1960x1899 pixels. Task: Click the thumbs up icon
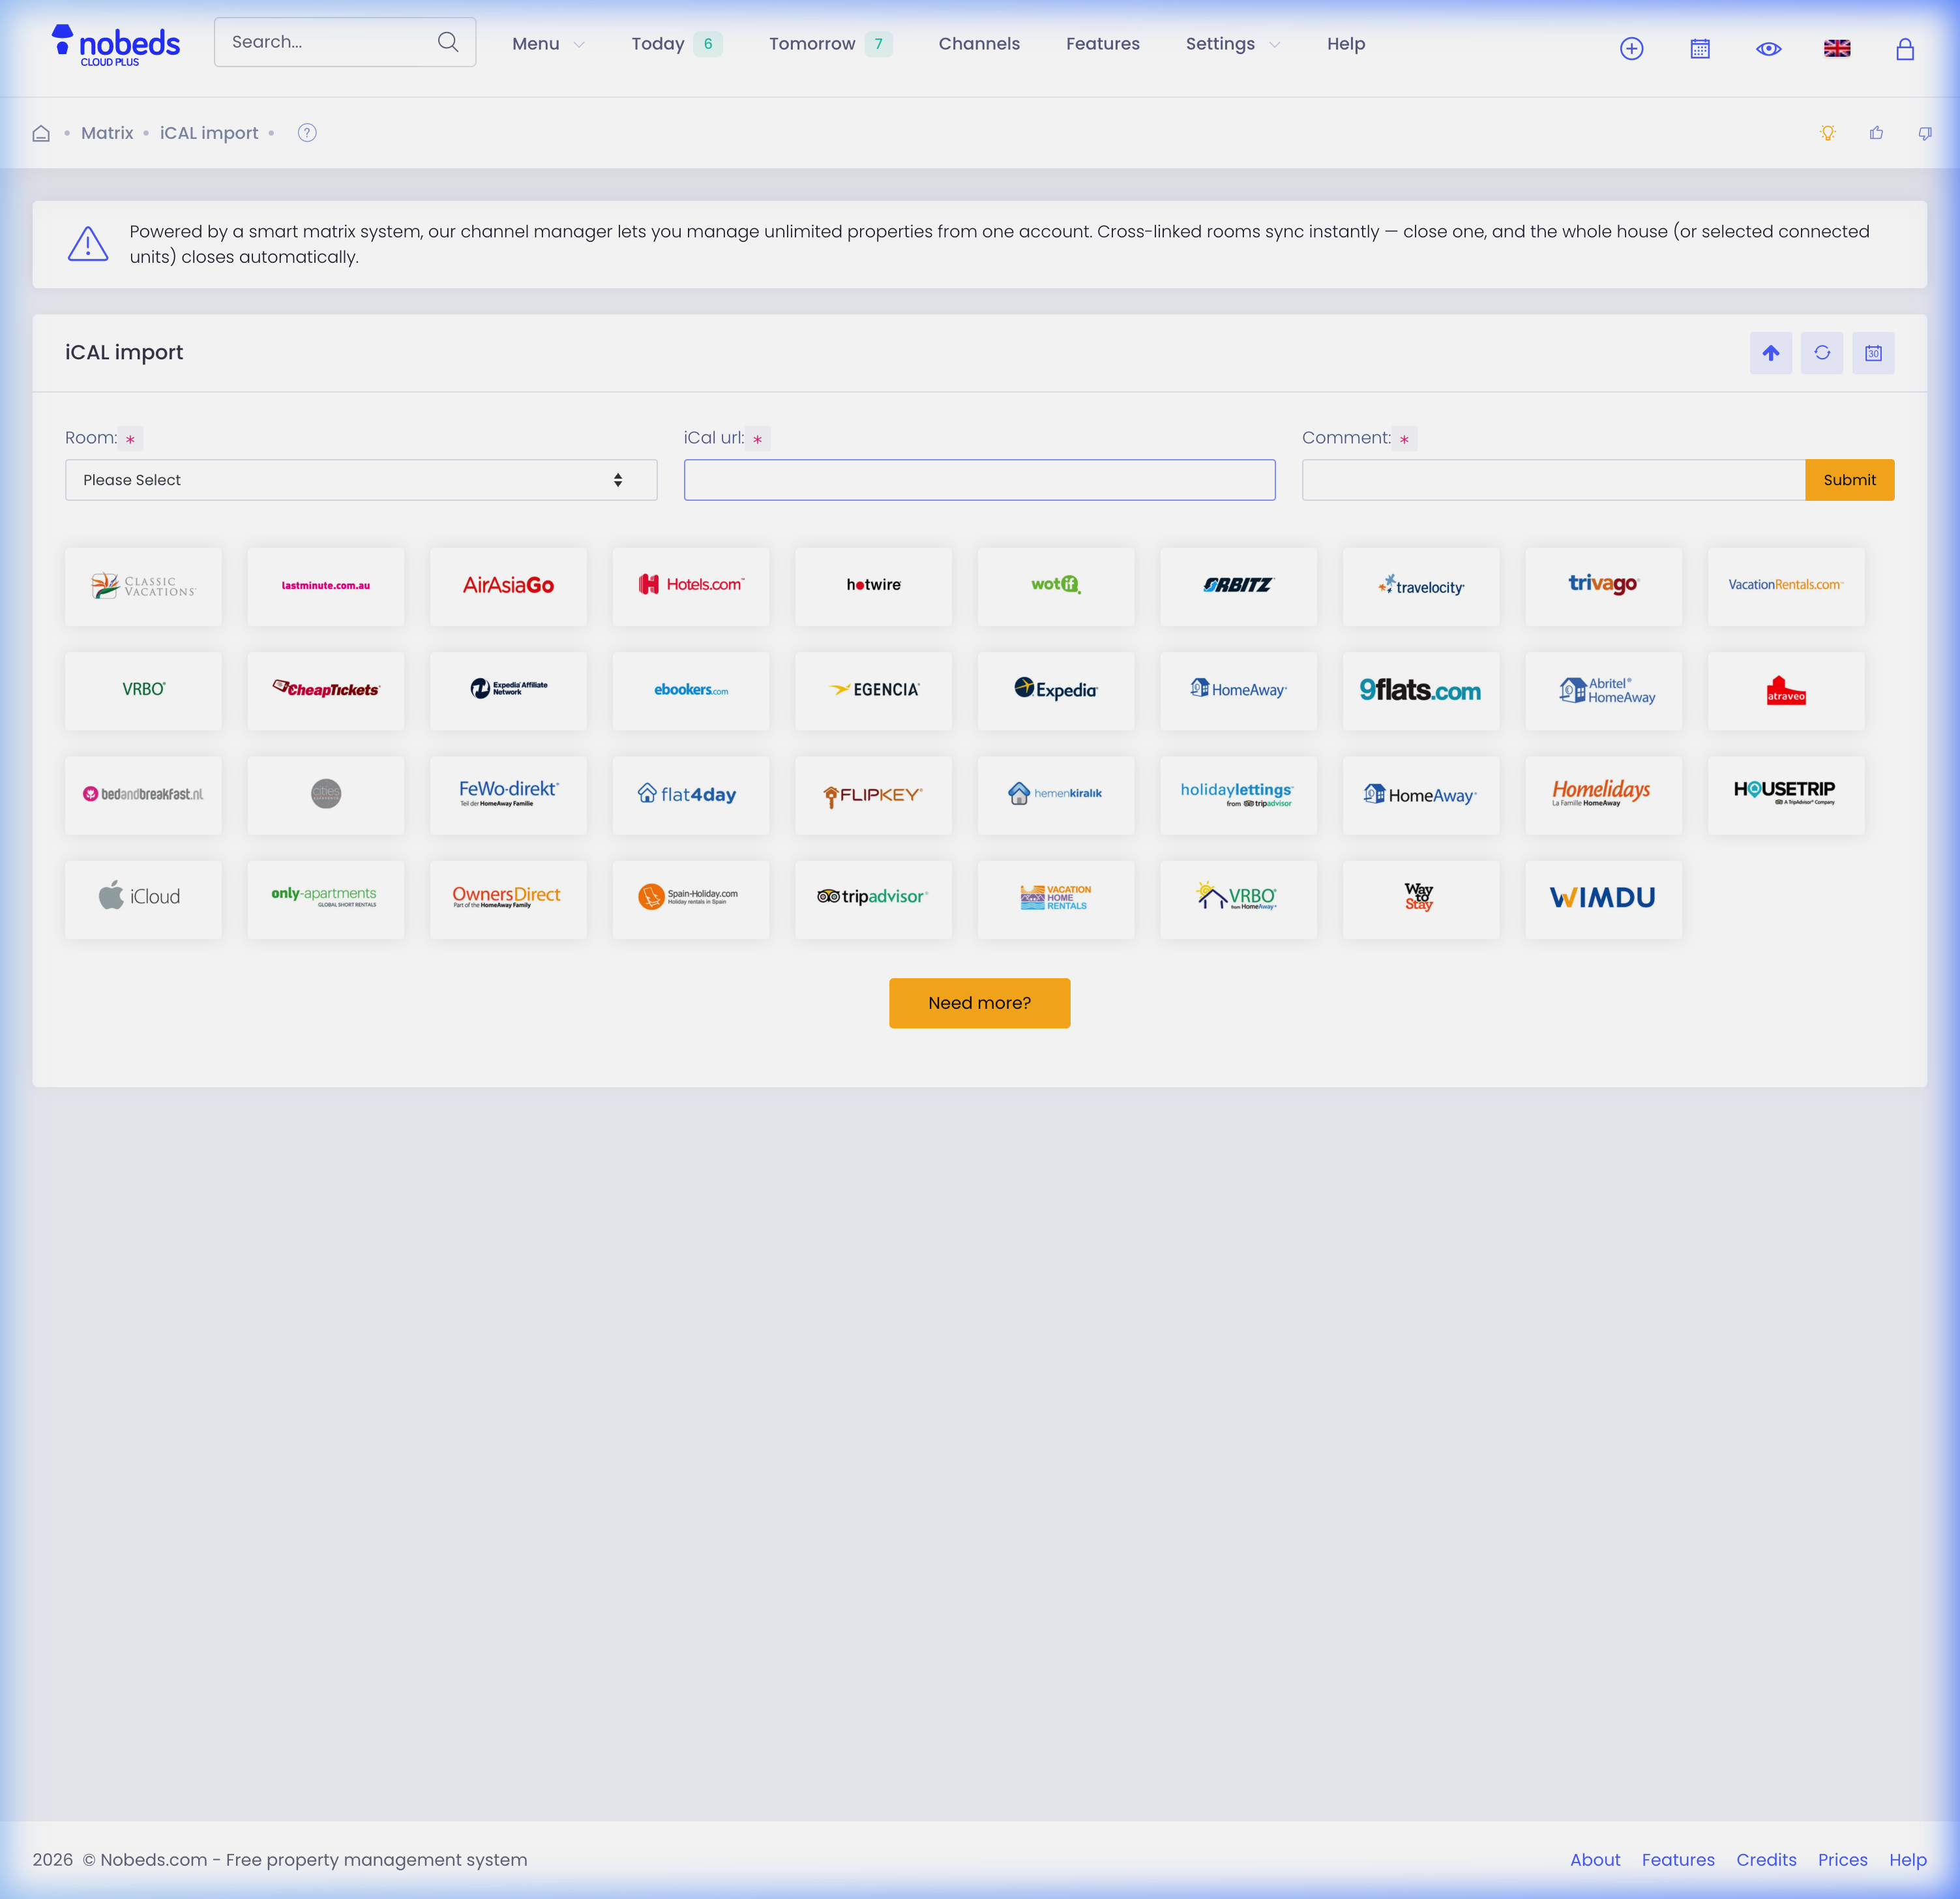click(x=1876, y=133)
